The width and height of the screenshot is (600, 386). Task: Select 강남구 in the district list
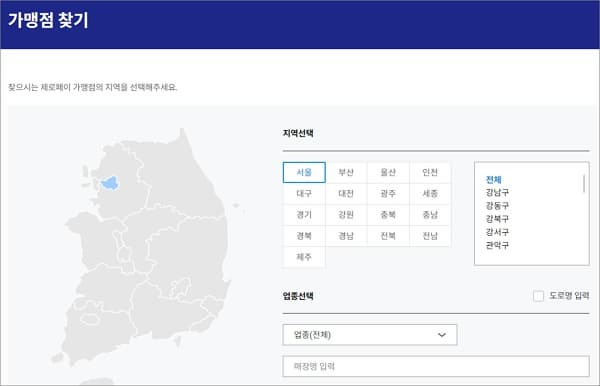point(497,192)
